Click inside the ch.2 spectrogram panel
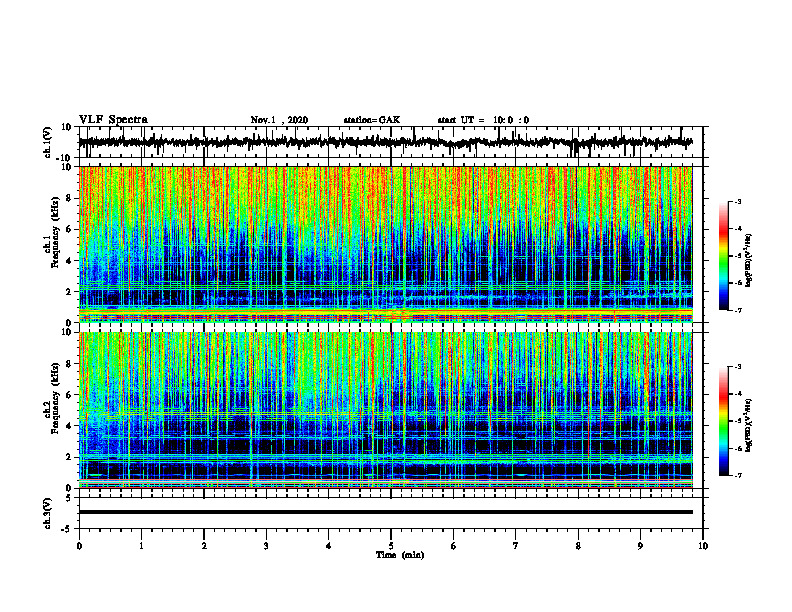The height and width of the screenshot is (612, 792). pyautogui.click(x=385, y=410)
